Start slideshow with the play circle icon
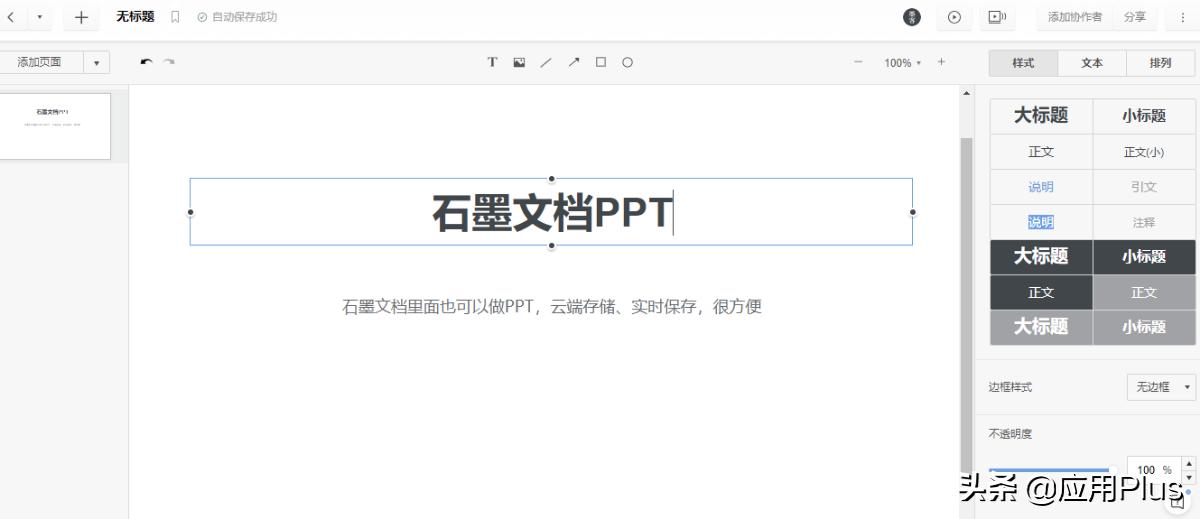Viewport: 1200px width, 519px height. (954, 17)
